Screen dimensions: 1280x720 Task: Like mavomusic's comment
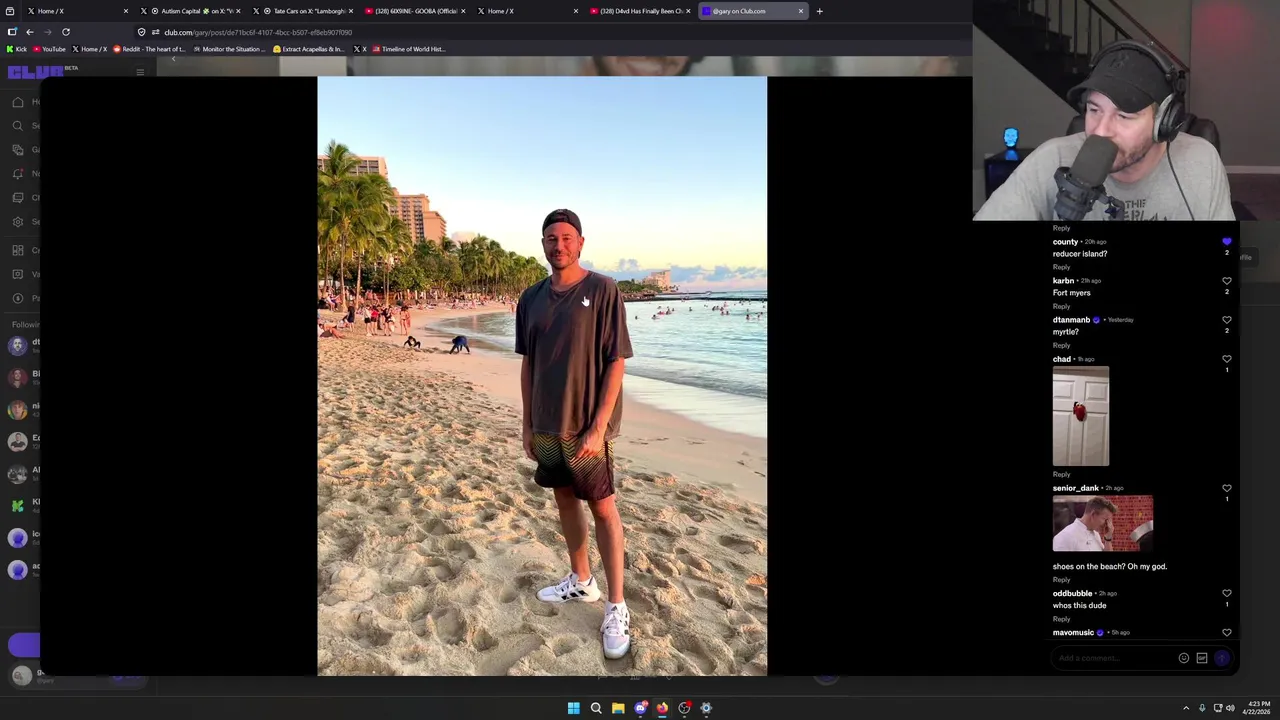tap(1226, 633)
